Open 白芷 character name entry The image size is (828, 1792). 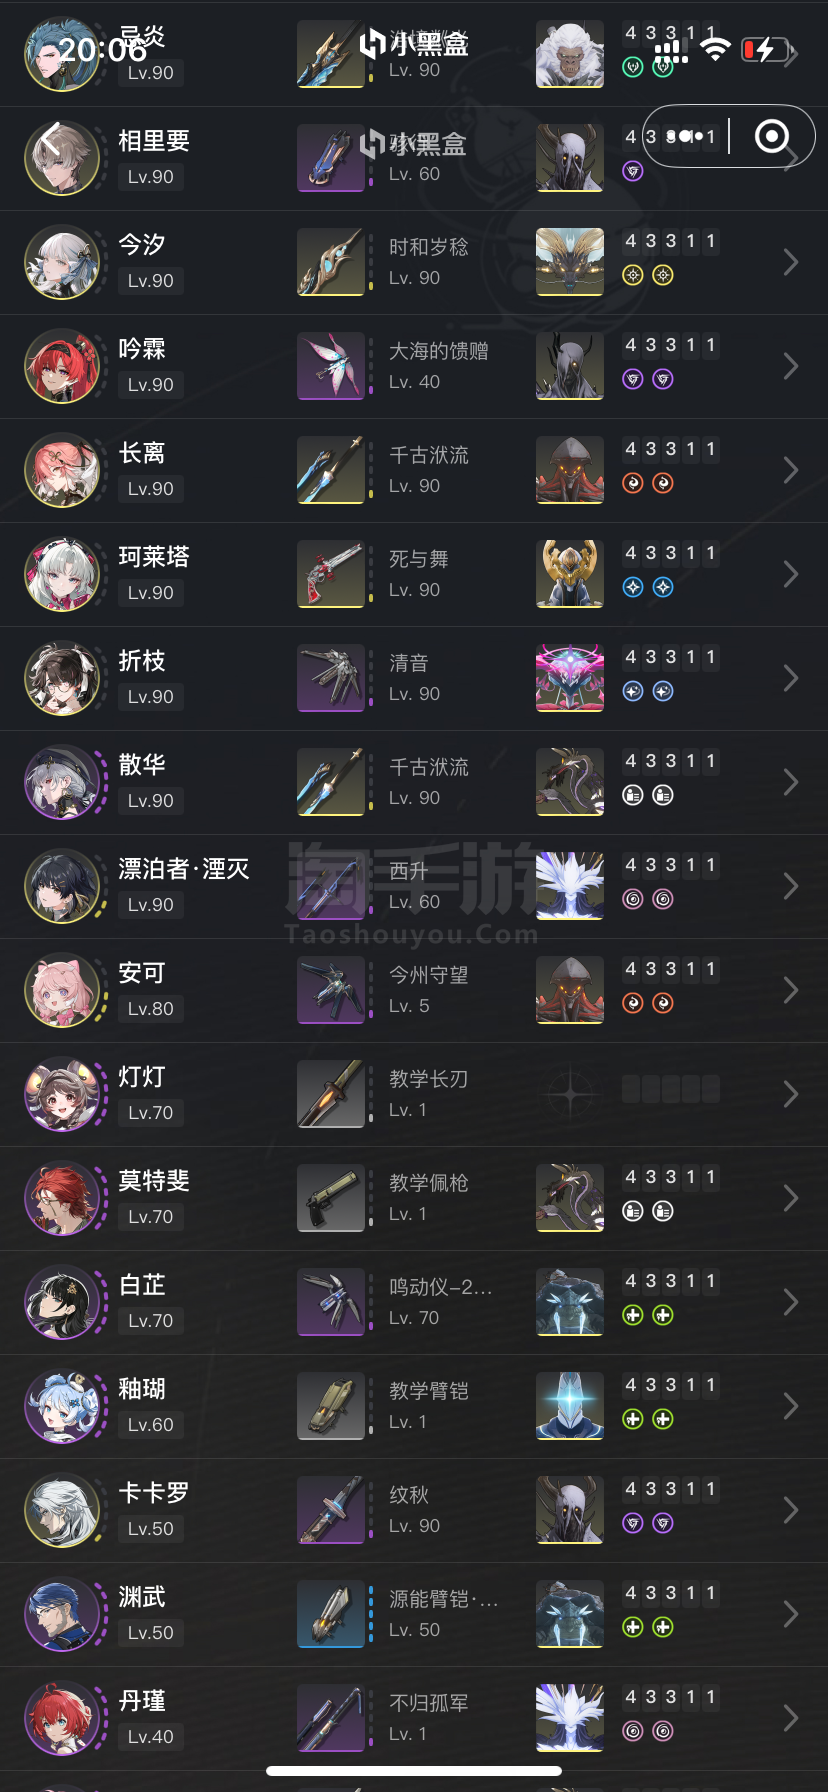[142, 1285]
